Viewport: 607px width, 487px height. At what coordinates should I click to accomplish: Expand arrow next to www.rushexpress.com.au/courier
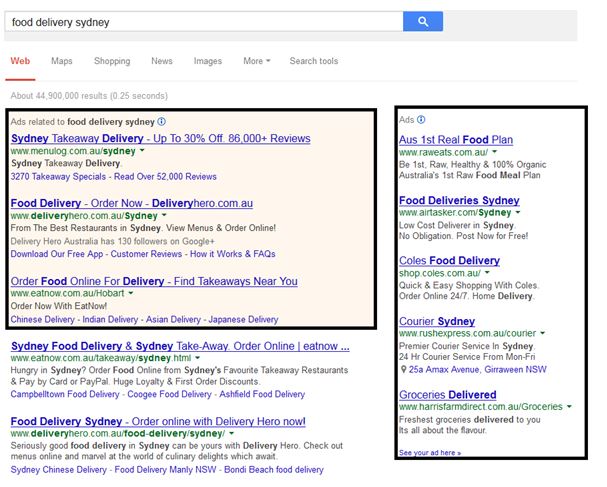[542, 333]
